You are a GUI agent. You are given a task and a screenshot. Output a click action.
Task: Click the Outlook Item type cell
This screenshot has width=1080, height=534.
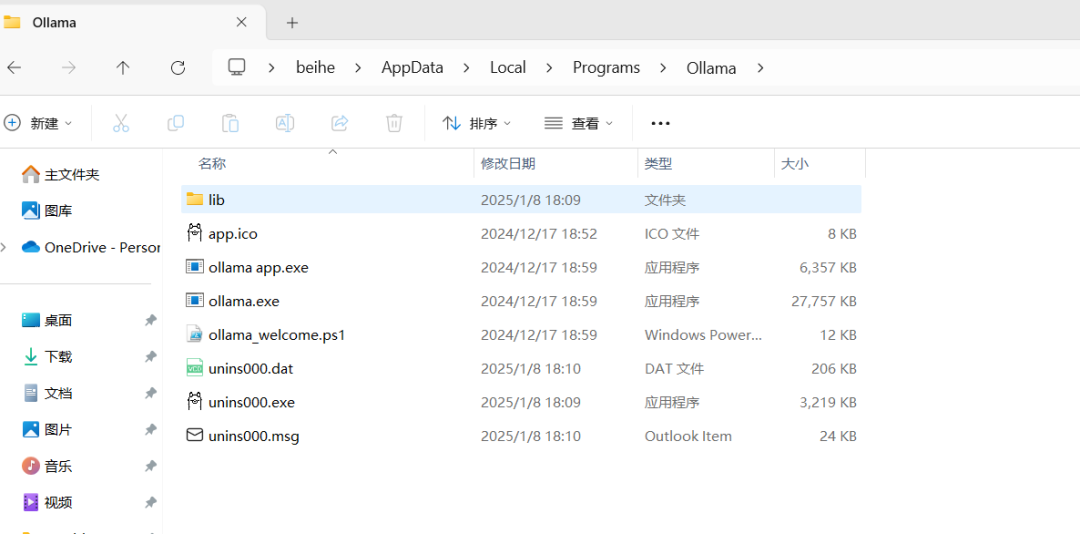[x=688, y=435]
